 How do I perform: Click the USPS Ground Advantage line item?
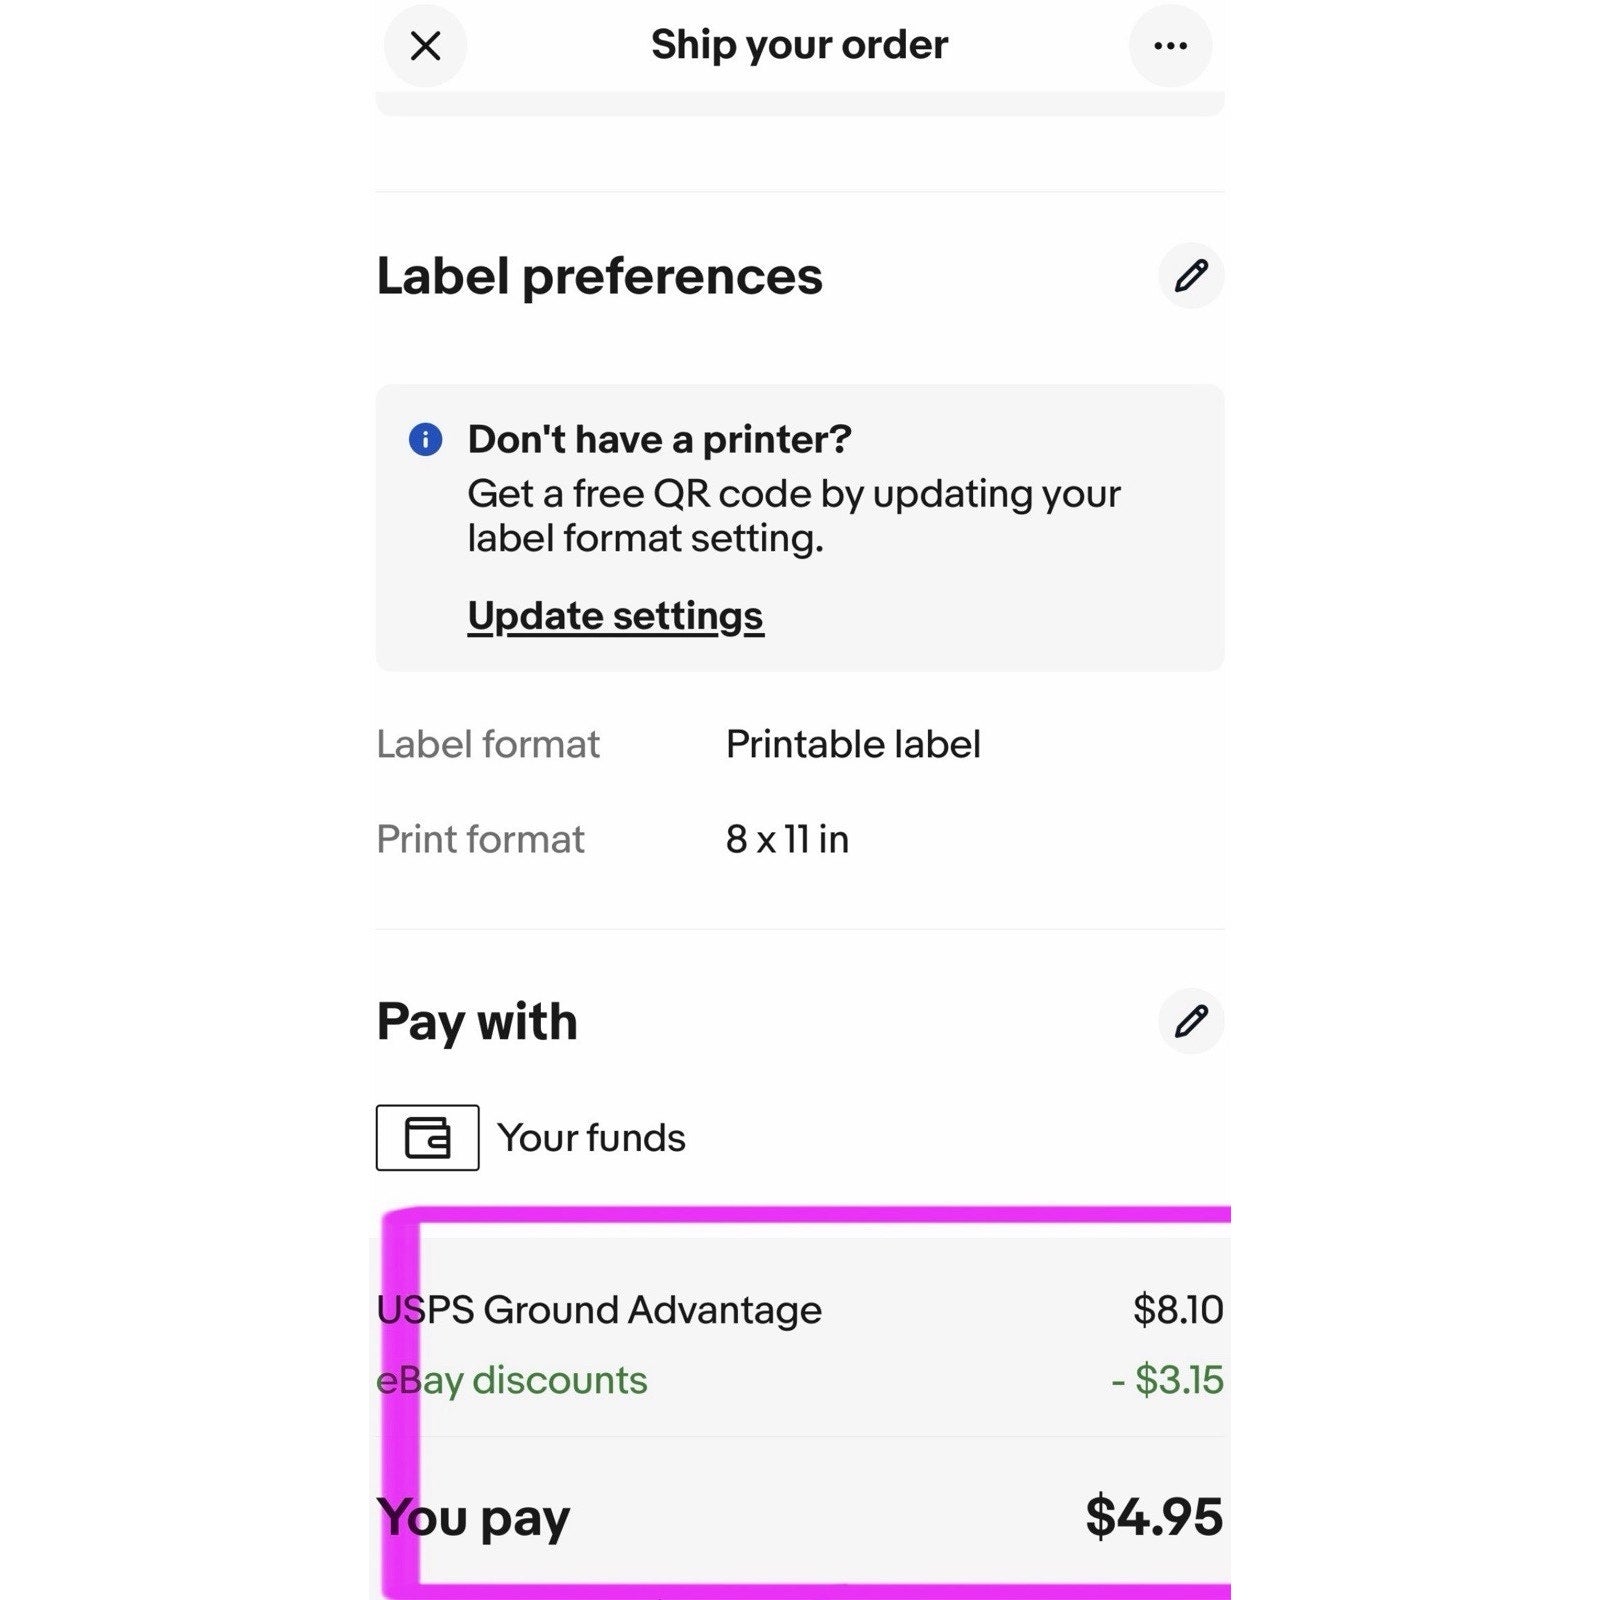coord(599,1310)
